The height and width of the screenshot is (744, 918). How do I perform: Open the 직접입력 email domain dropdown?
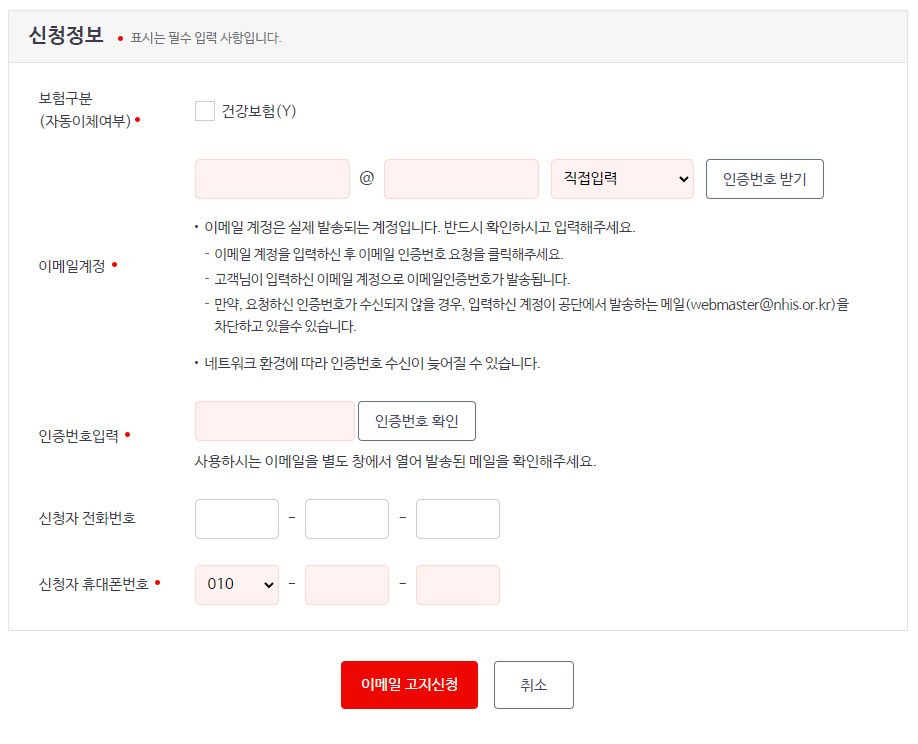point(622,178)
